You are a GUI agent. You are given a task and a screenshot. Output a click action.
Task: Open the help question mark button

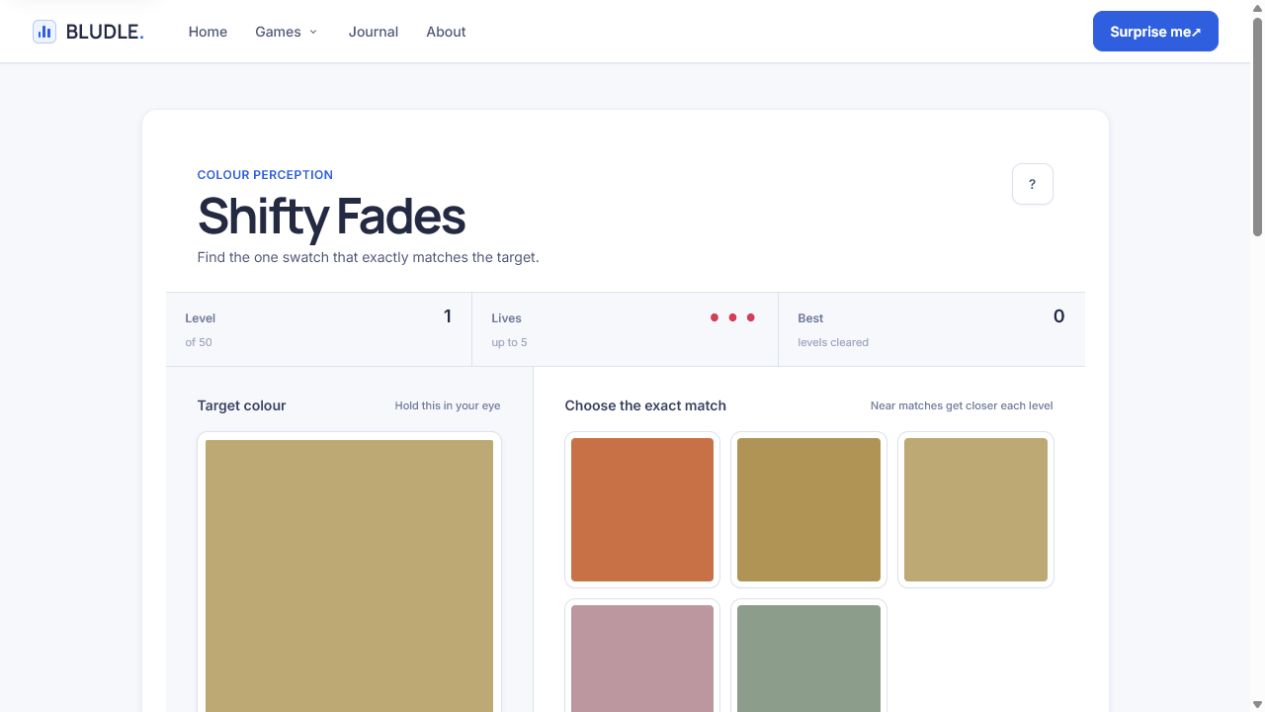(1032, 184)
